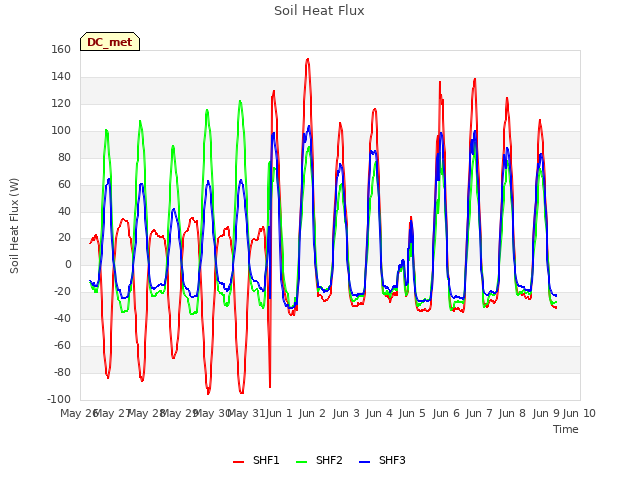Click the -100 y-axis tick label
This screenshot has height=480, width=640.
pos(59,399)
